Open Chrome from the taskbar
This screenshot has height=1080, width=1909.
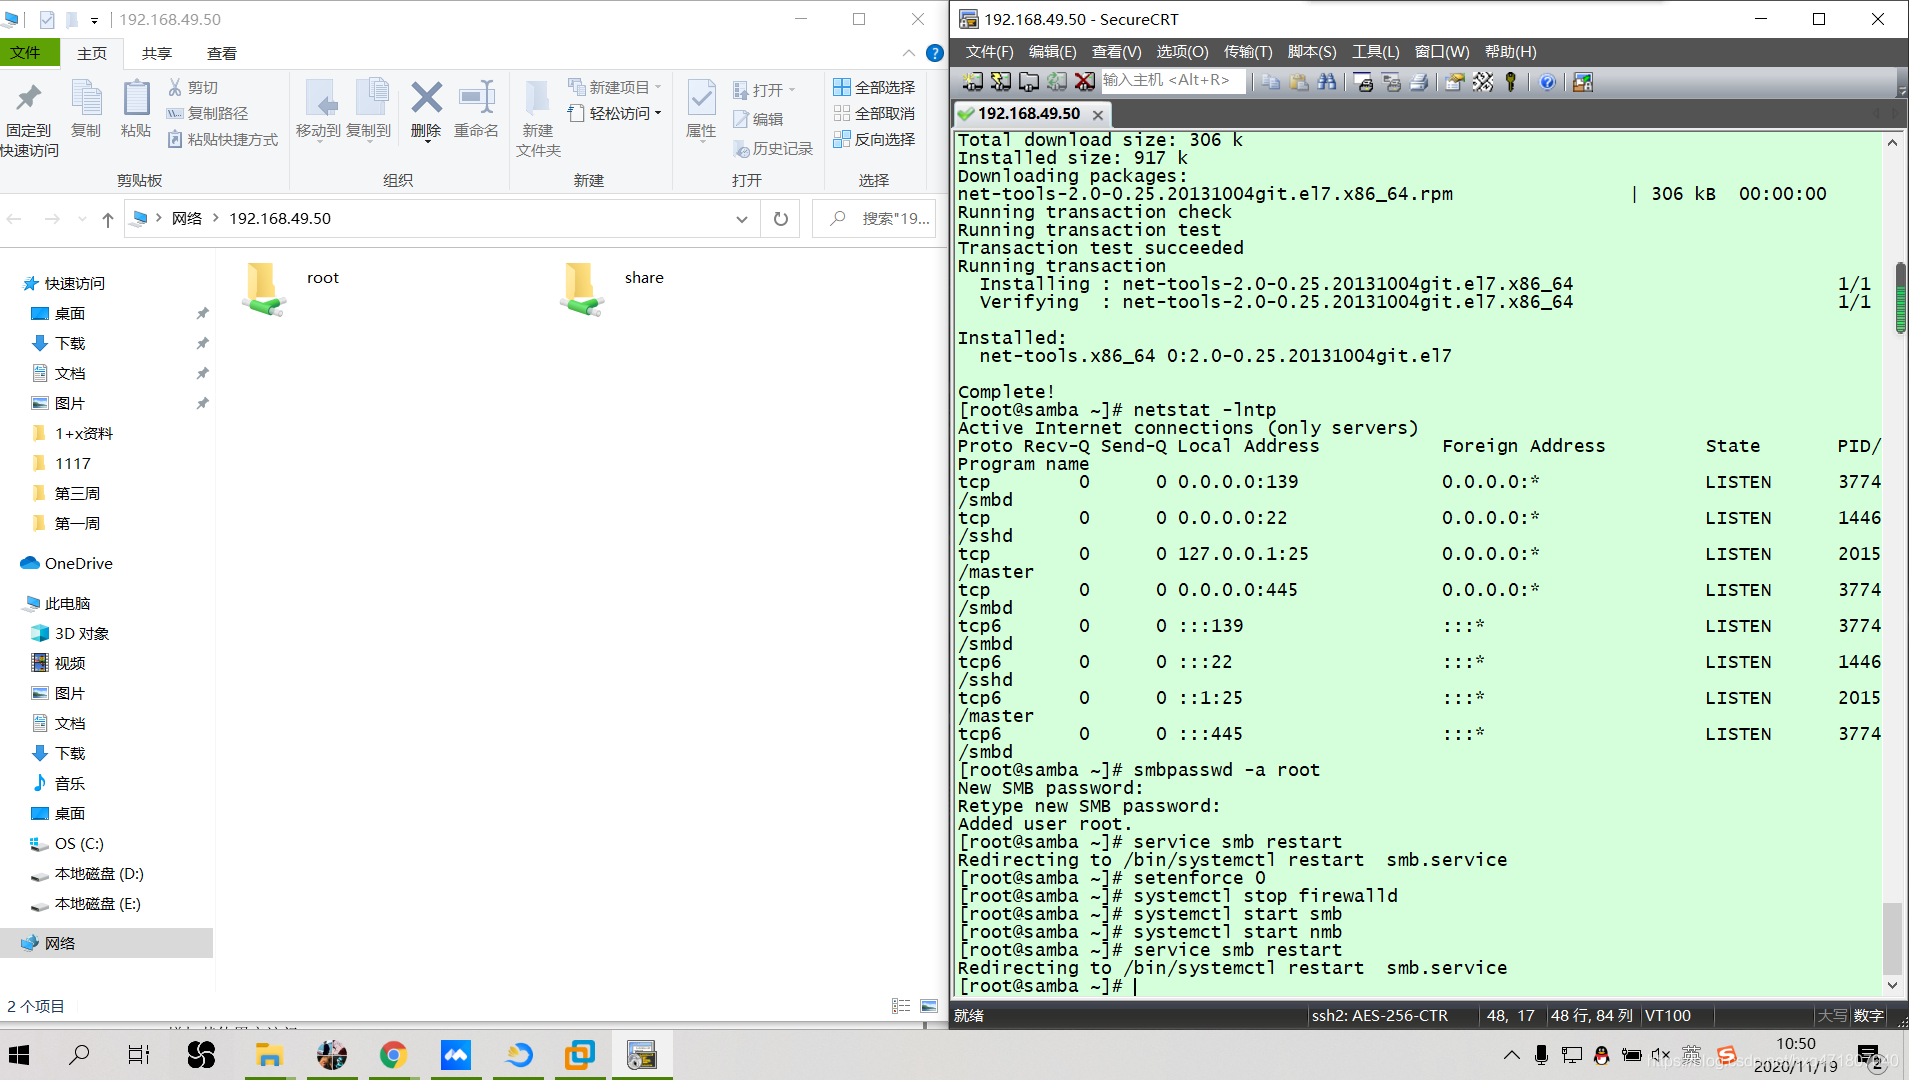tap(393, 1055)
